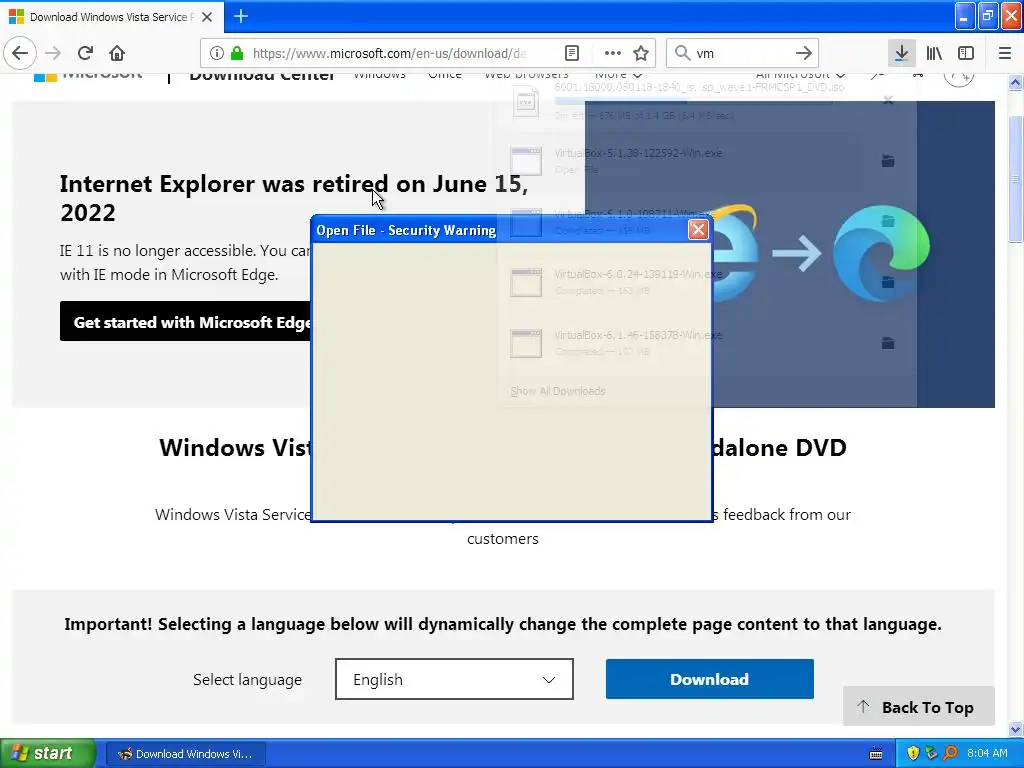Open a new tab with plus button
The width and height of the screenshot is (1024, 768).
[x=241, y=16]
